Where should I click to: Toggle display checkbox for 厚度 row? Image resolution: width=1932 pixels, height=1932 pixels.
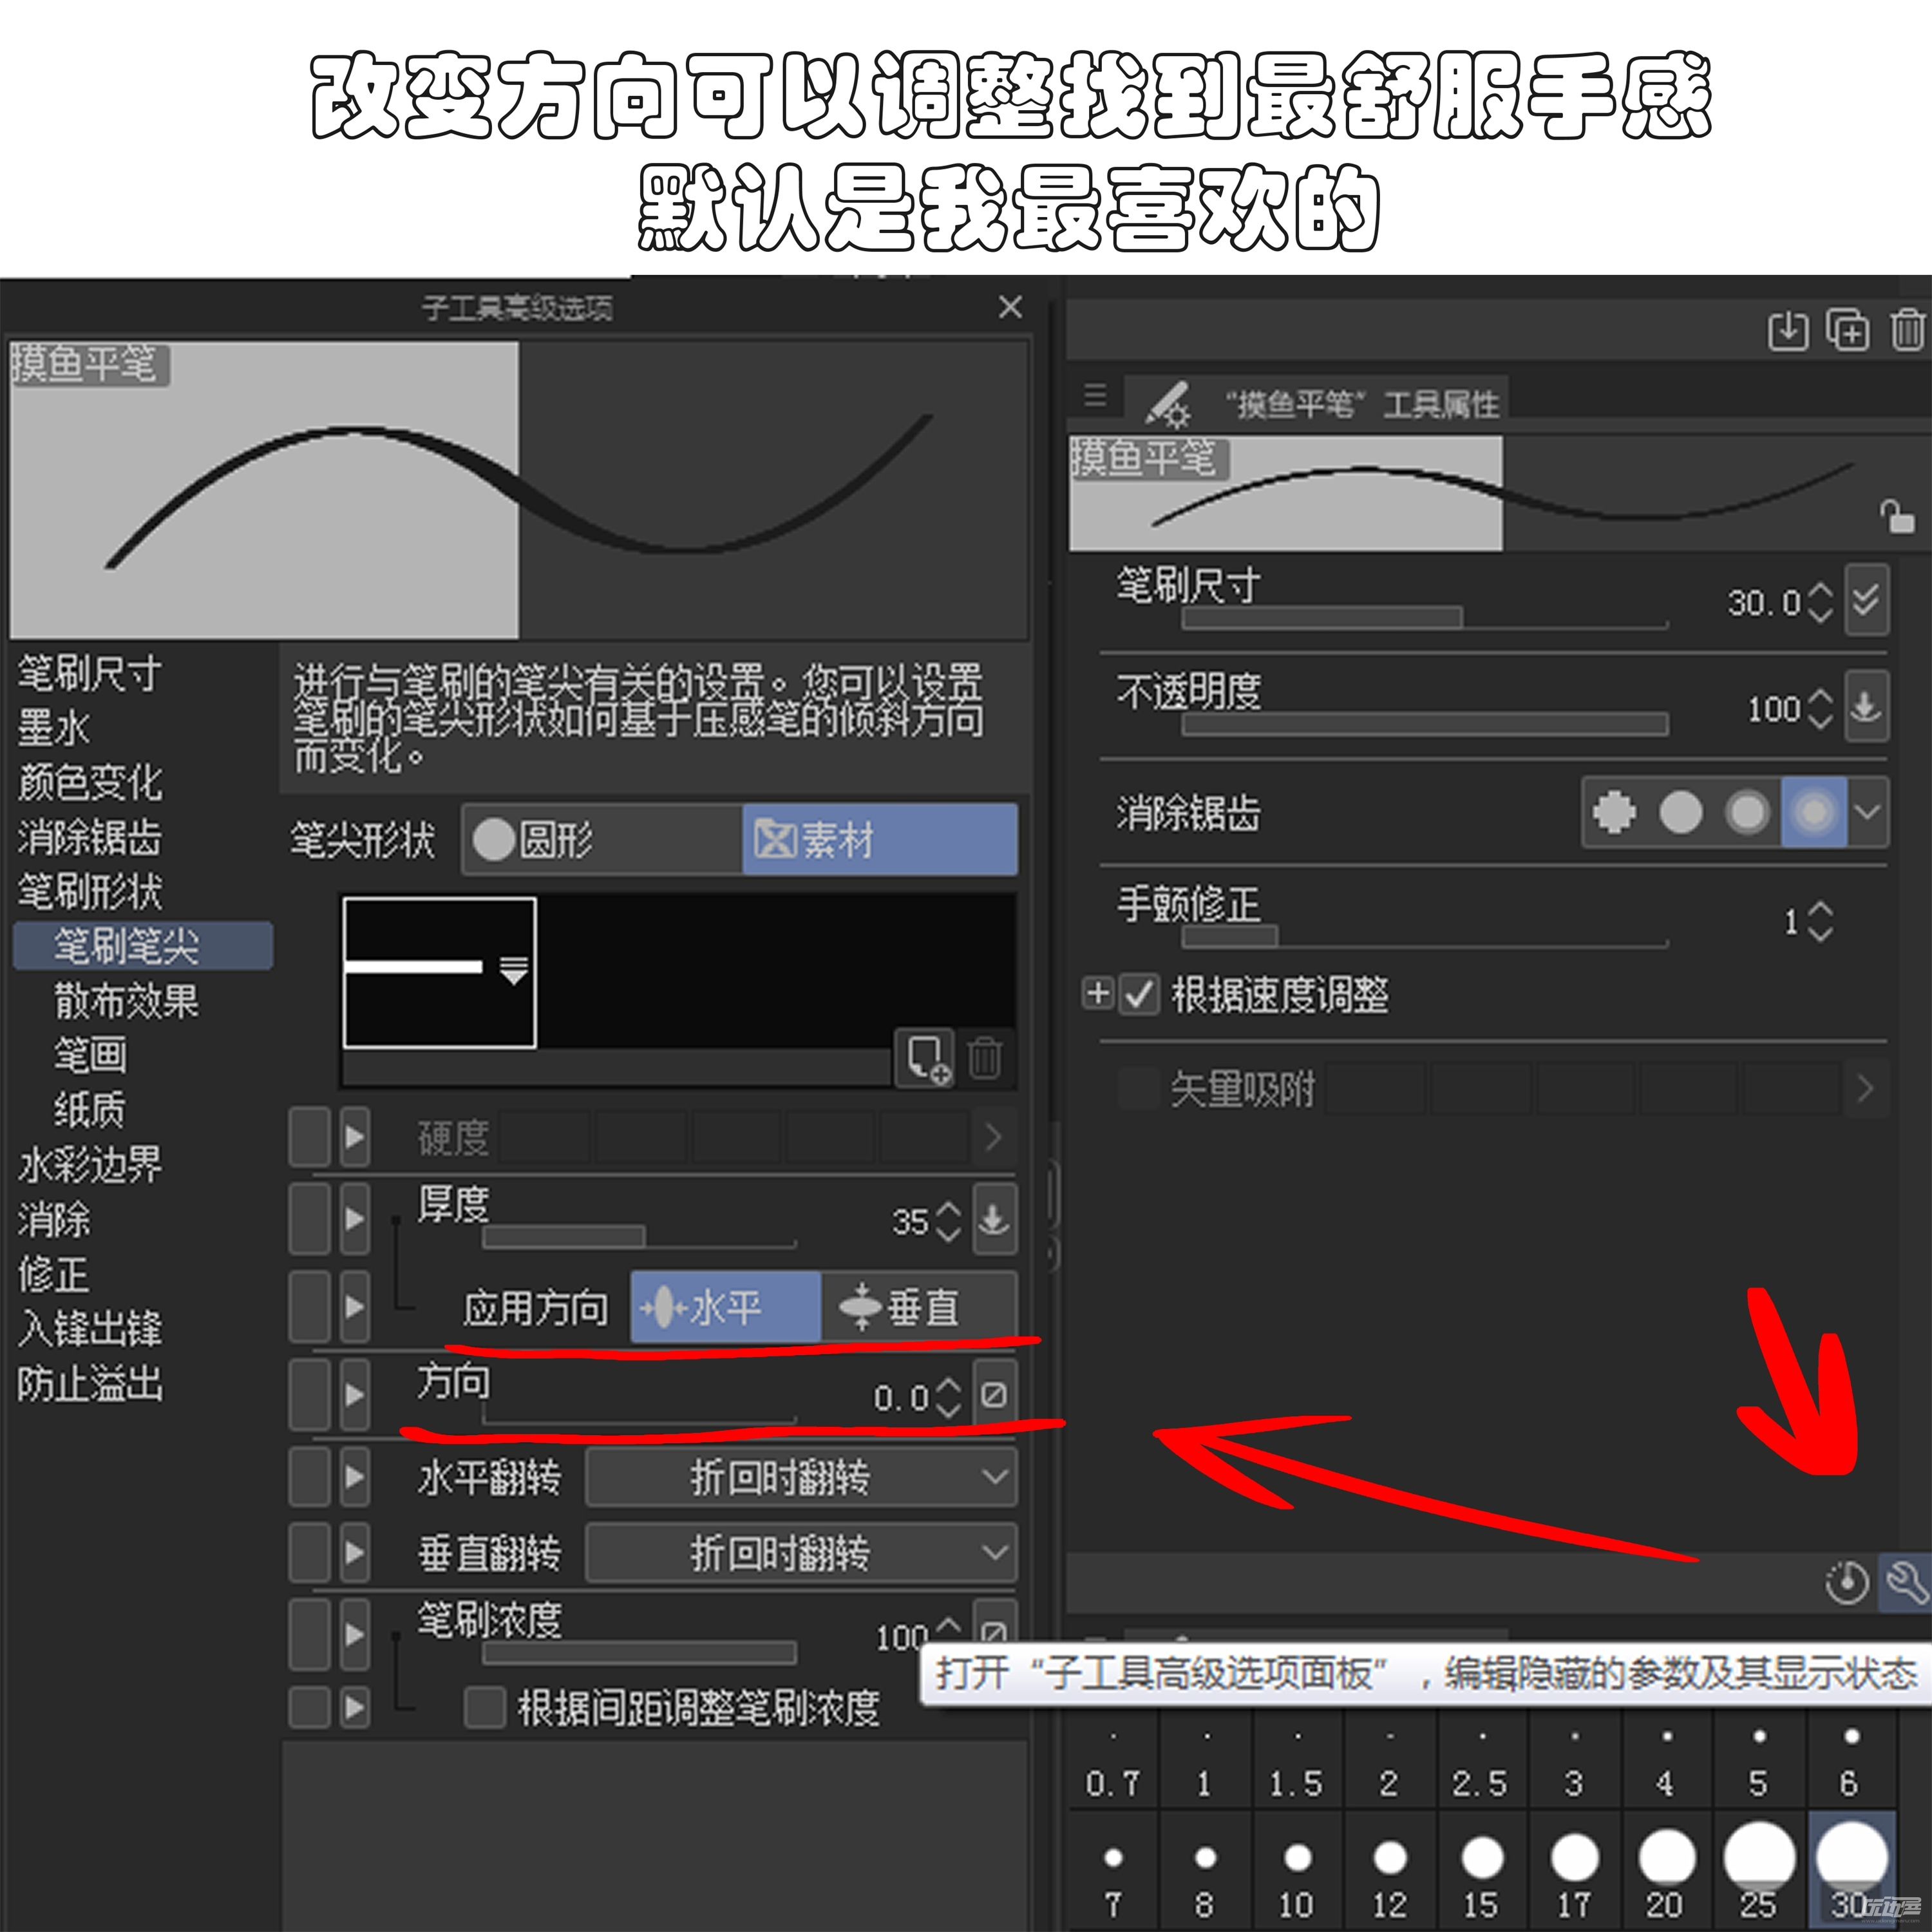(x=310, y=1219)
